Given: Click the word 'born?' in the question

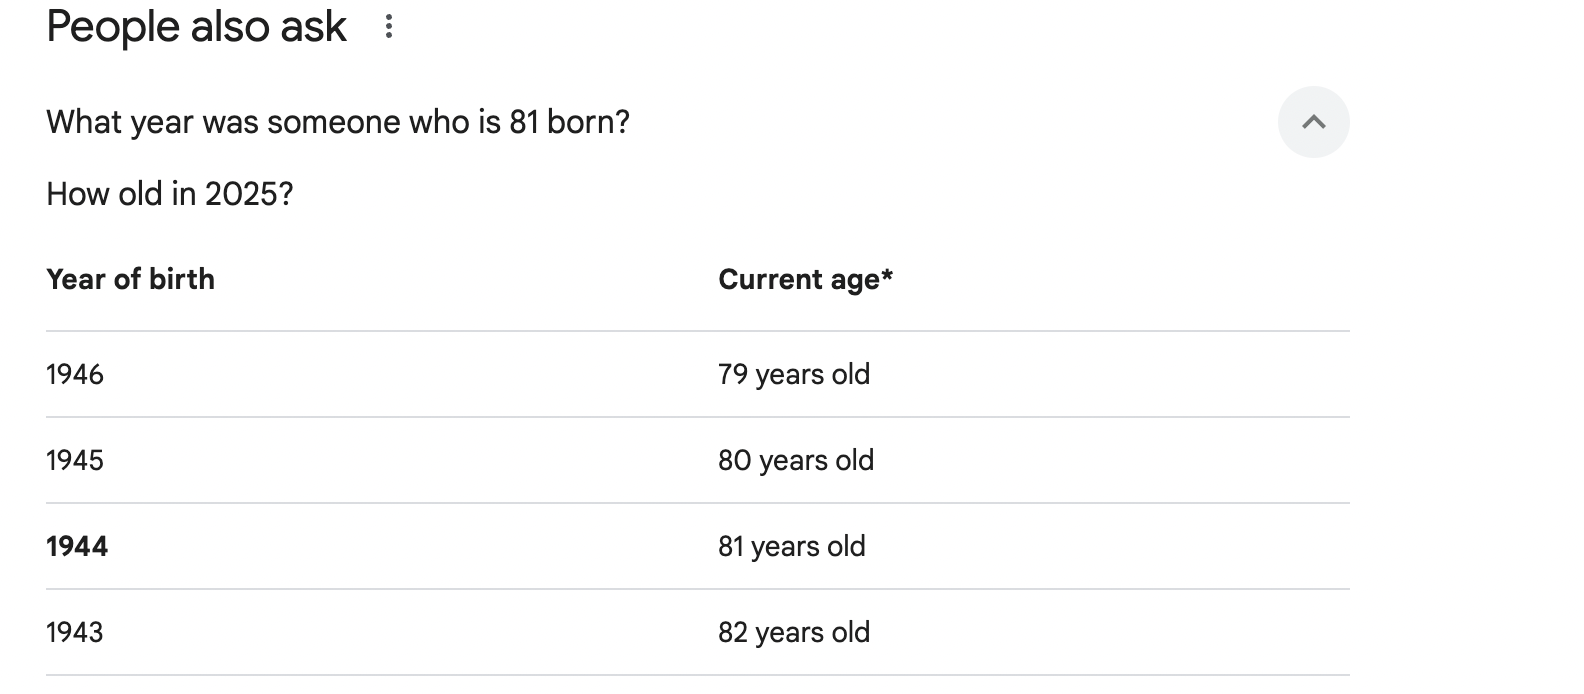Looking at the screenshot, I should tap(589, 122).
